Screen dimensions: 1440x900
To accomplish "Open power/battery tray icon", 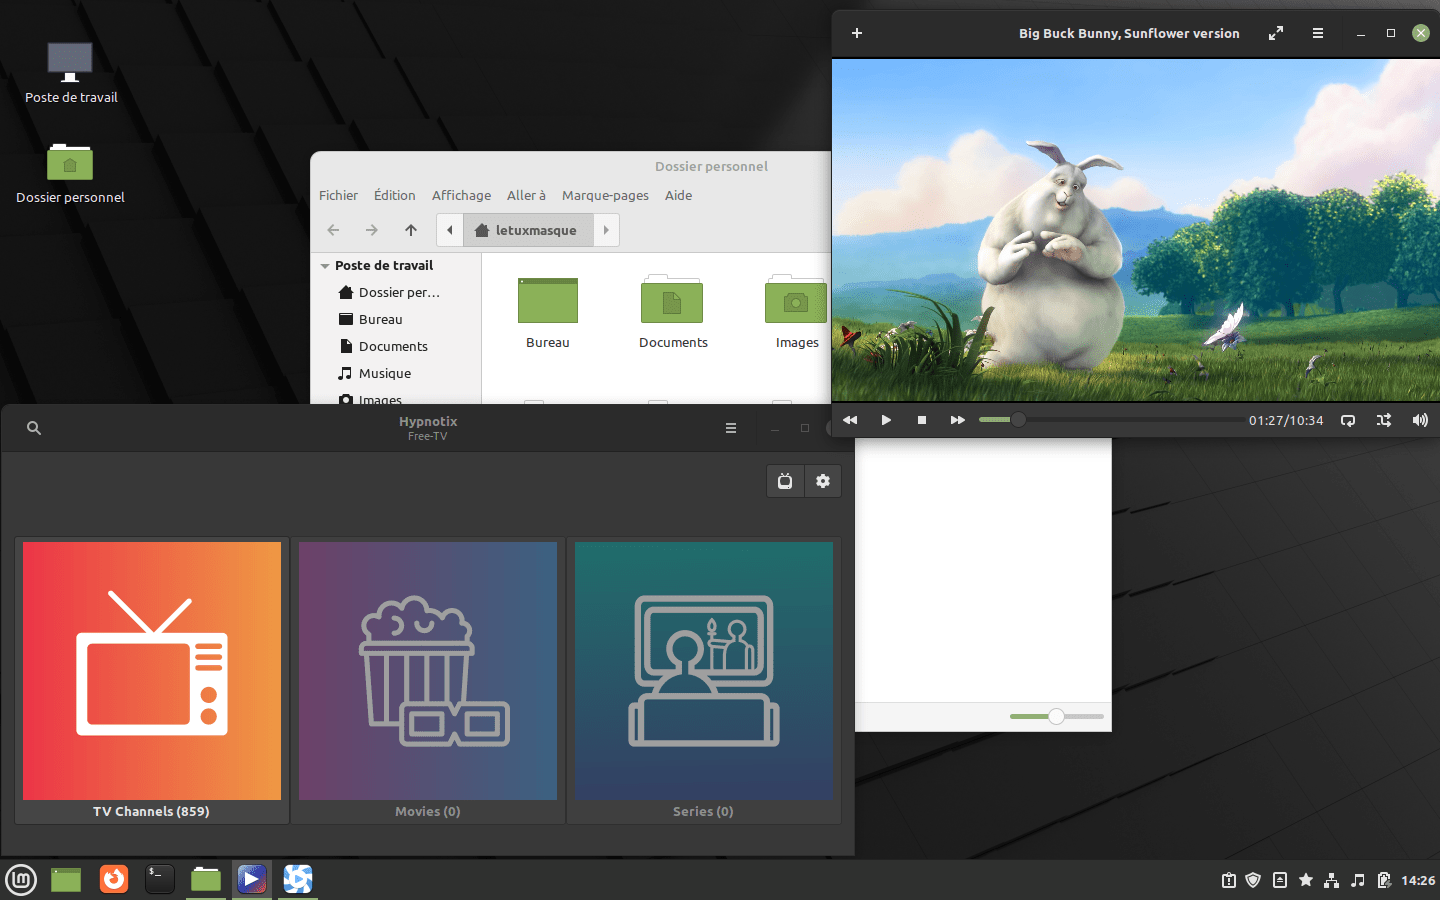I will point(1384,880).
